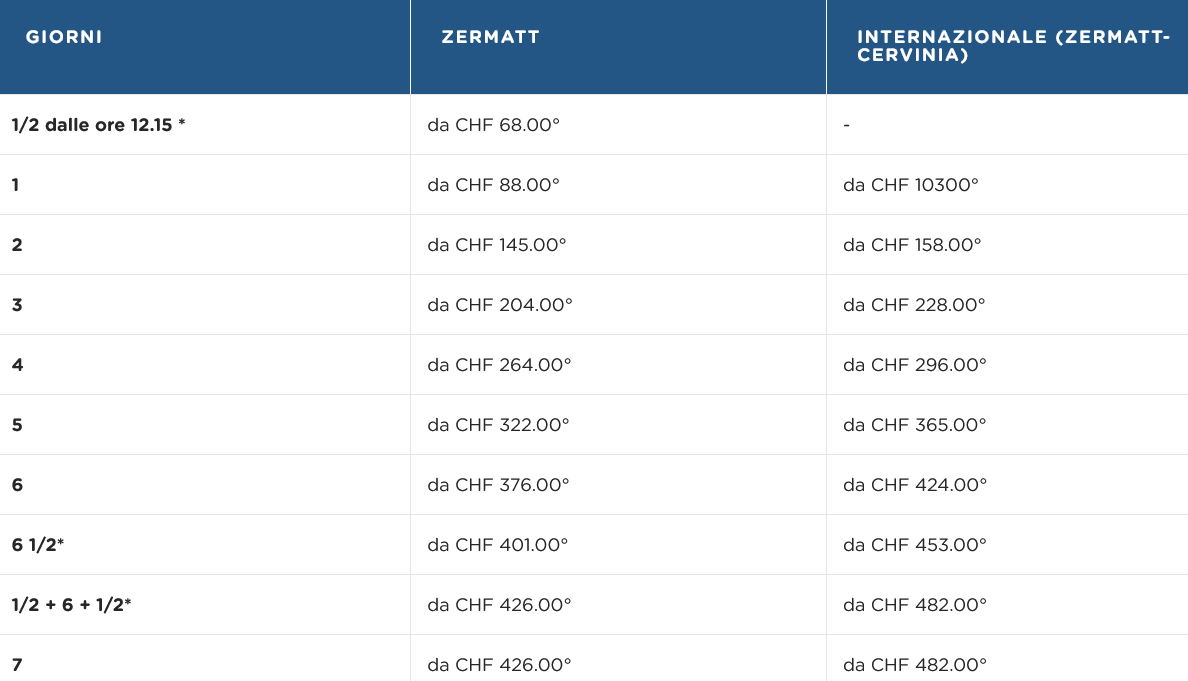Click international 4-day price CHF 296.00
Screen dimensions: 1188x681
[x=915, y=364]
